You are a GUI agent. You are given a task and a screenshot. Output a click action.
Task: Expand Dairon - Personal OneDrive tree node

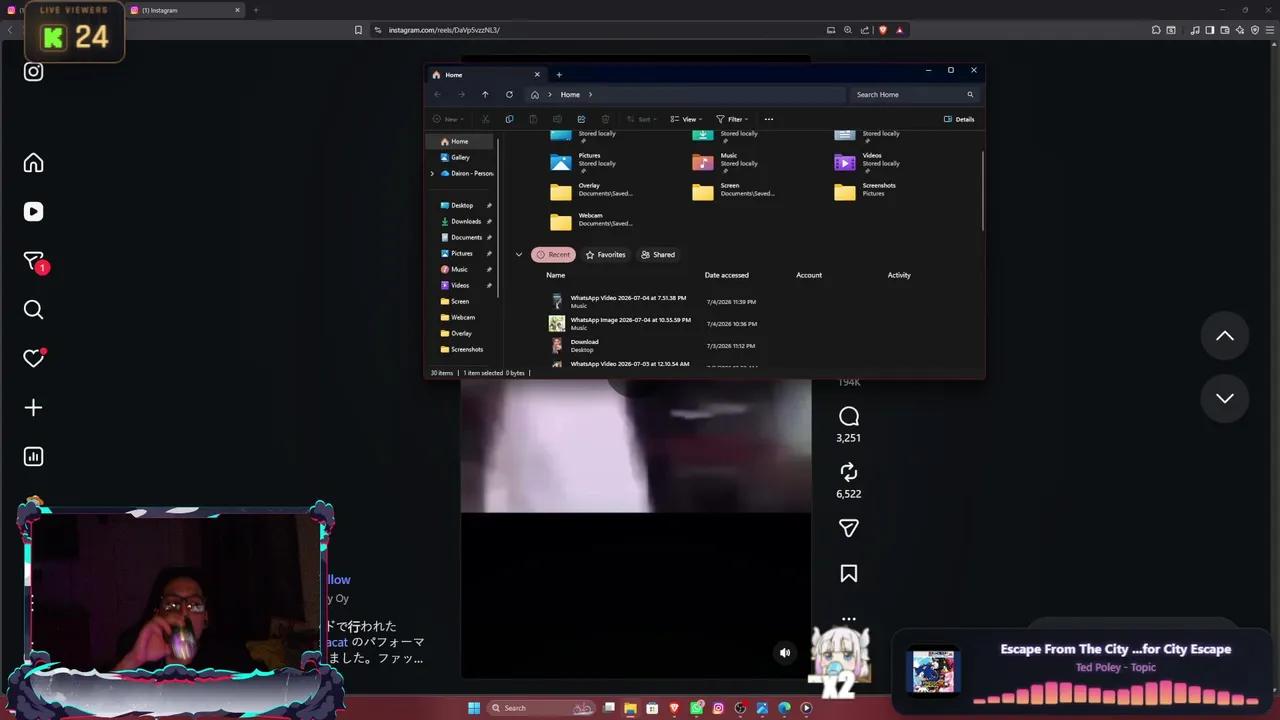click(x=432, y=173)
